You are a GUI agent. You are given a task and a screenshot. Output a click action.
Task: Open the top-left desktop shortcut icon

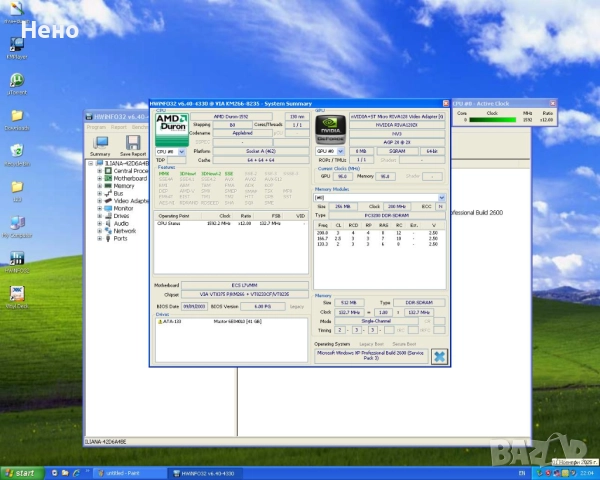tap(17, 13)
